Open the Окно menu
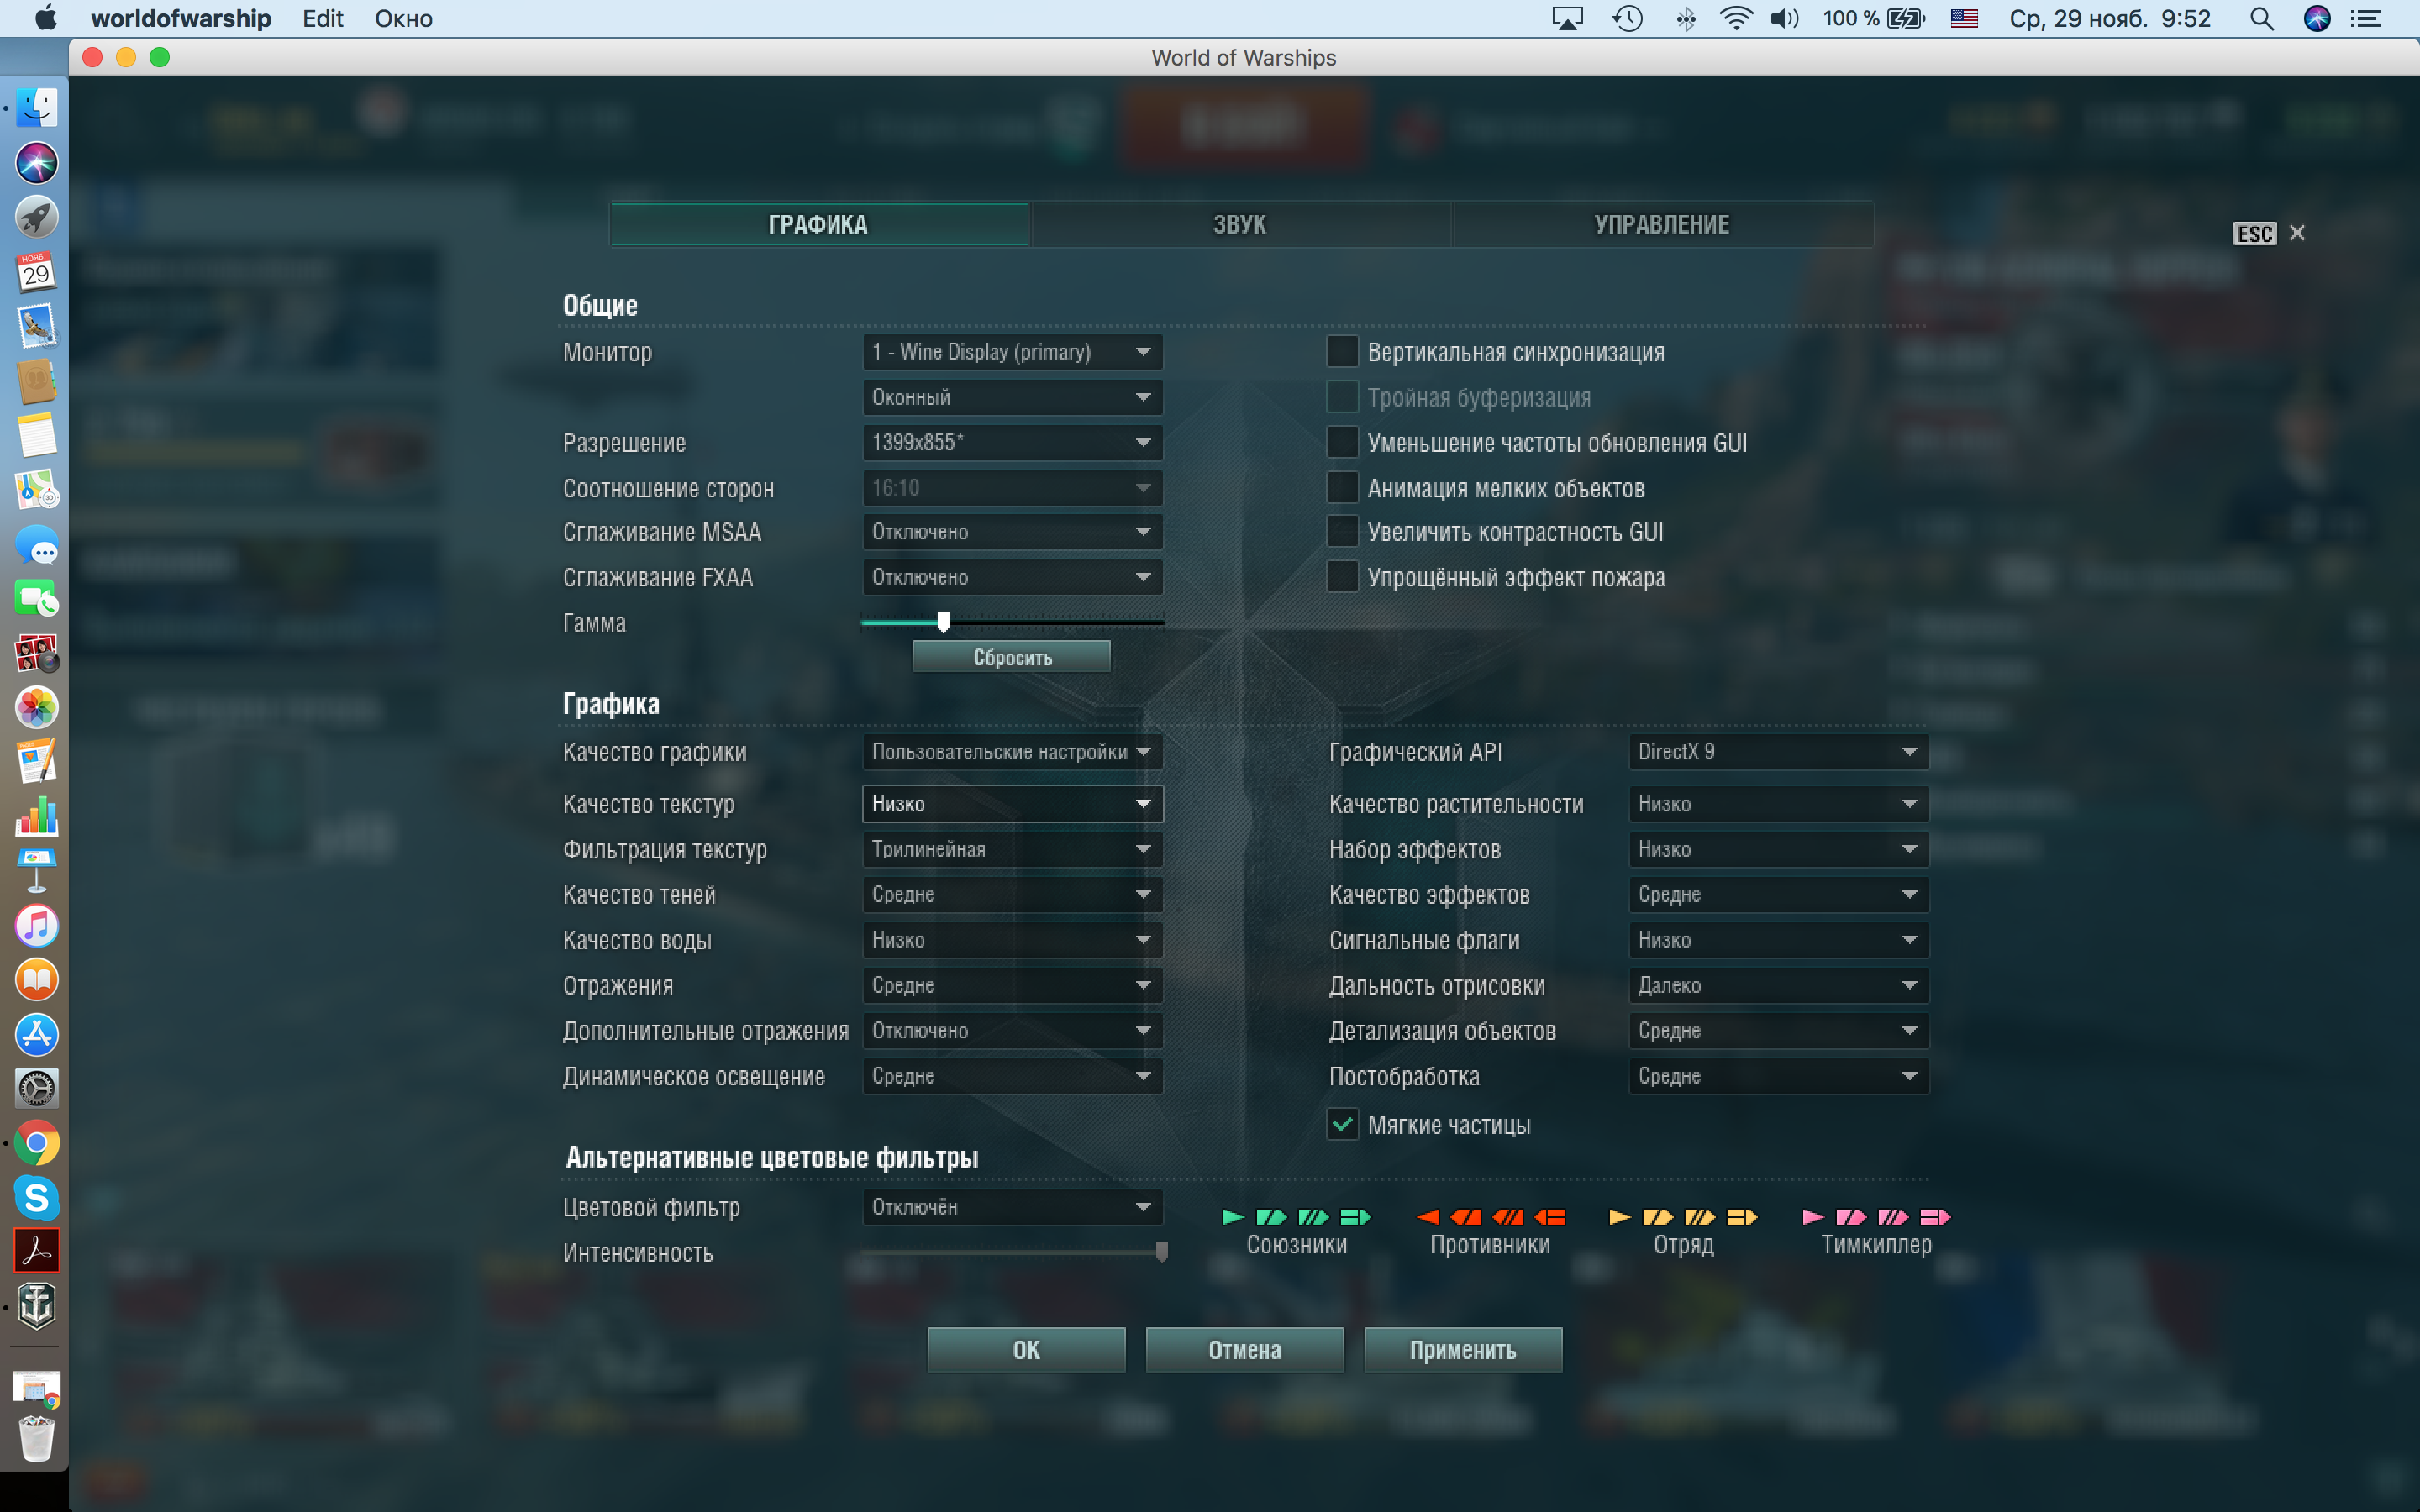2420x1512 pixels. pyautogui.click(x=404, y=19)
